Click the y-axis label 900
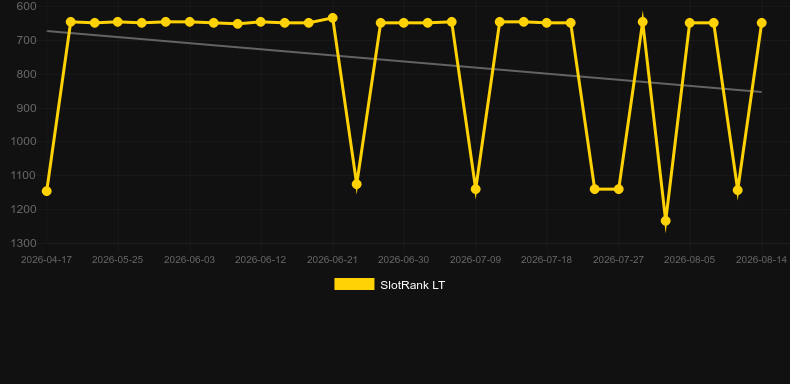 coord(27,108)
